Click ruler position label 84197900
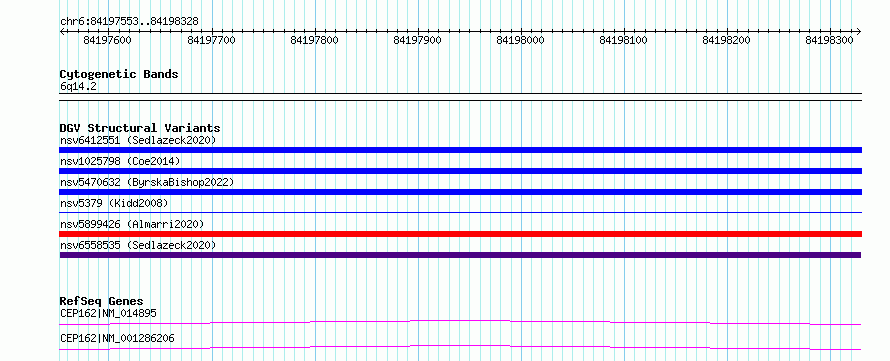This screenshot has width=890, height=361. 417,40
